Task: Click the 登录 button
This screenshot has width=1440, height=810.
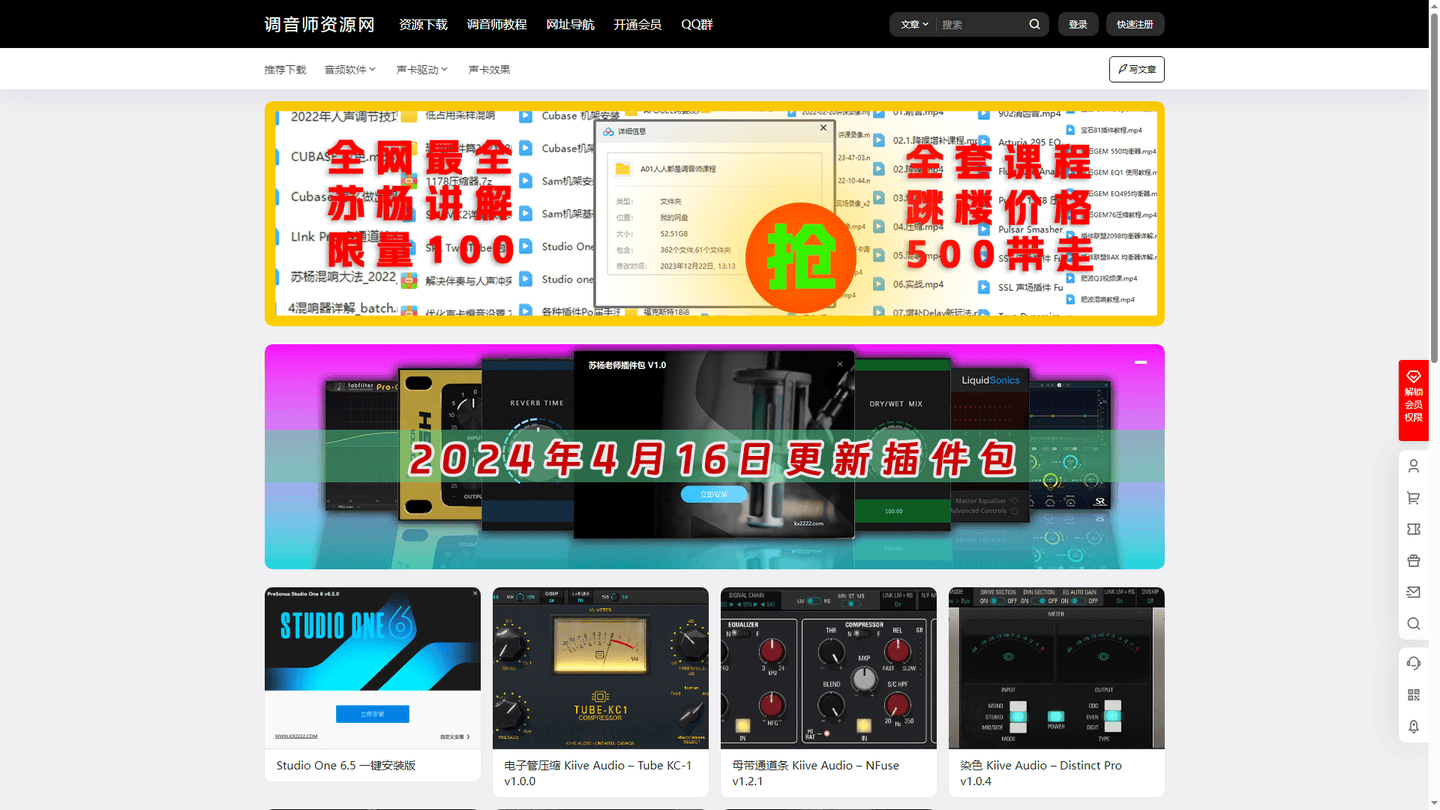Action: 1078,24
